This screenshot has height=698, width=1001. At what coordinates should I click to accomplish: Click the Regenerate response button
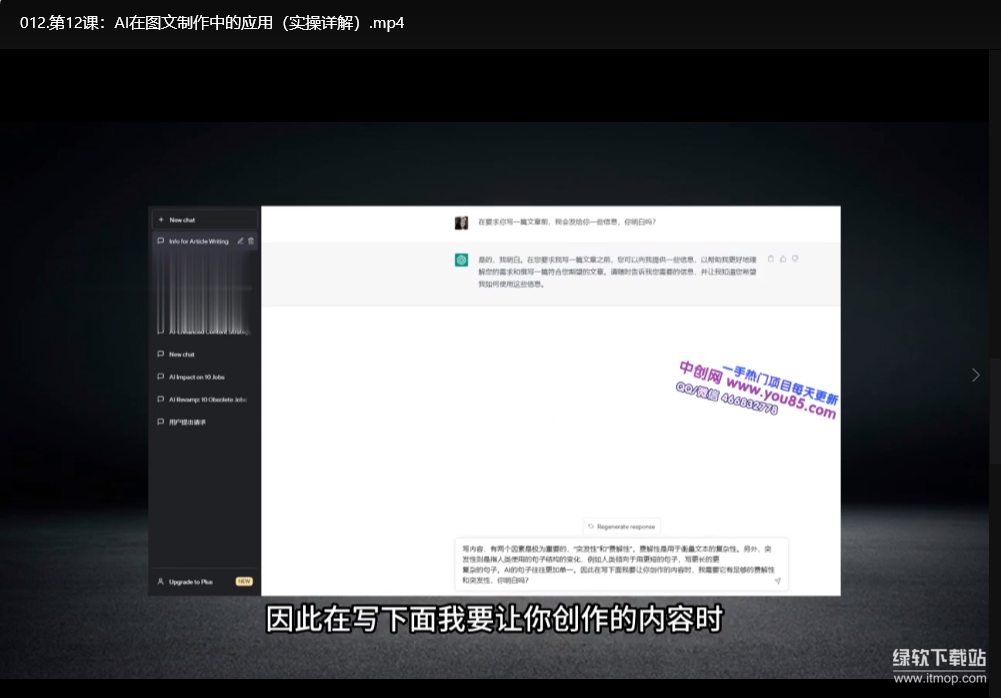[622, 527]
